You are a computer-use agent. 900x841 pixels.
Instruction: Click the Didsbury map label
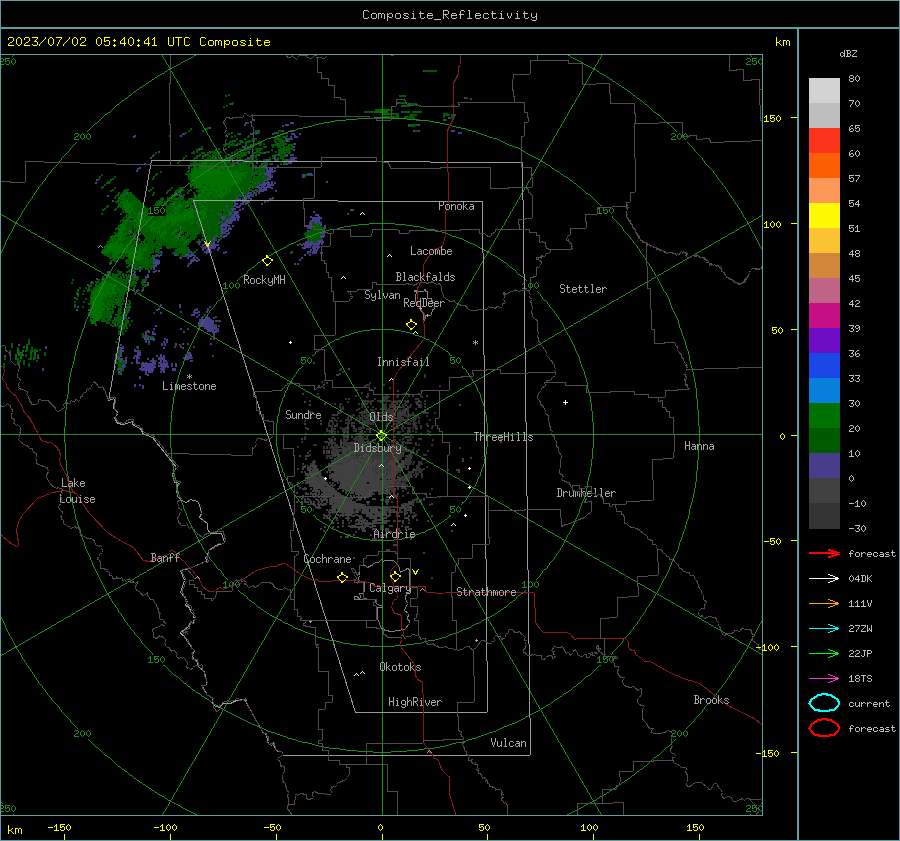[x=377, y=448]
